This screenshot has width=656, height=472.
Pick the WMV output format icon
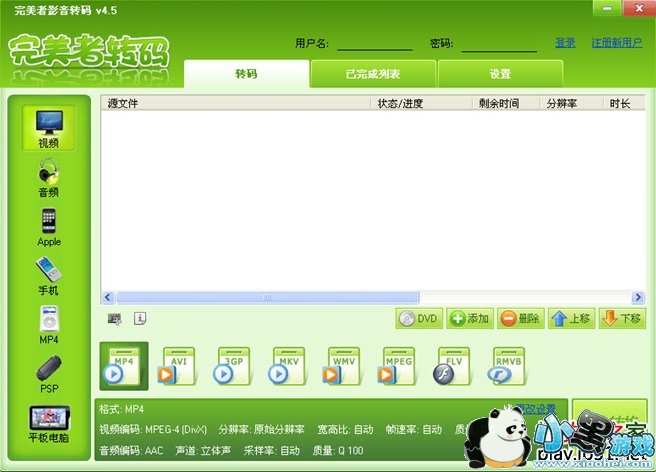tap(342, 366)
